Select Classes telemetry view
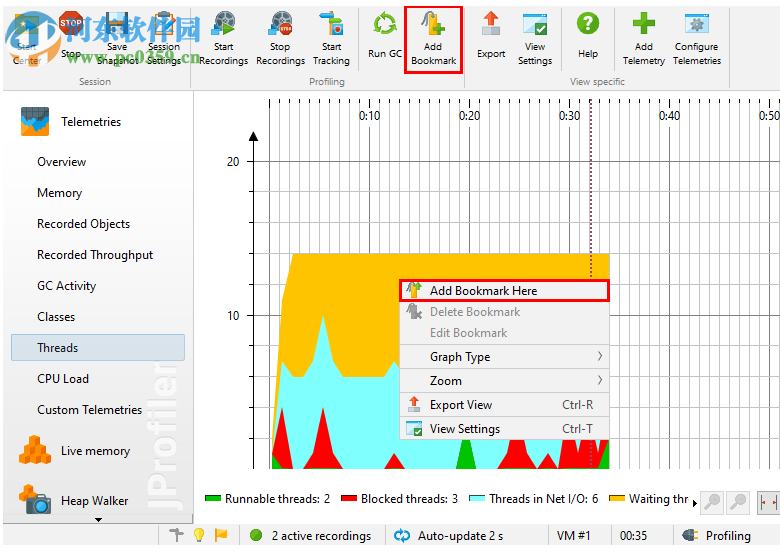Screen dimensions: 780x558 (56, 316)
